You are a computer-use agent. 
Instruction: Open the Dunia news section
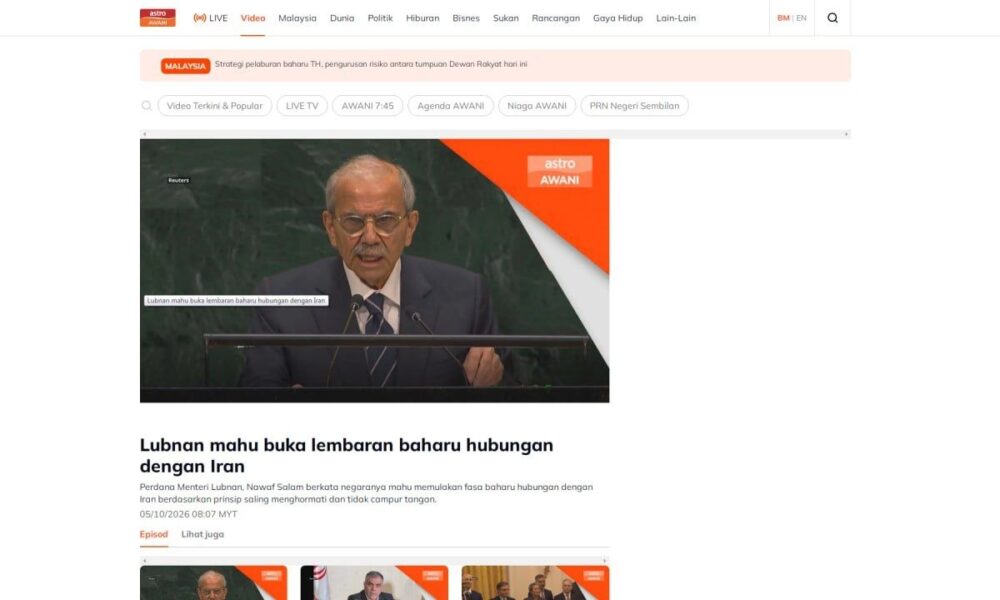[342, 18]
